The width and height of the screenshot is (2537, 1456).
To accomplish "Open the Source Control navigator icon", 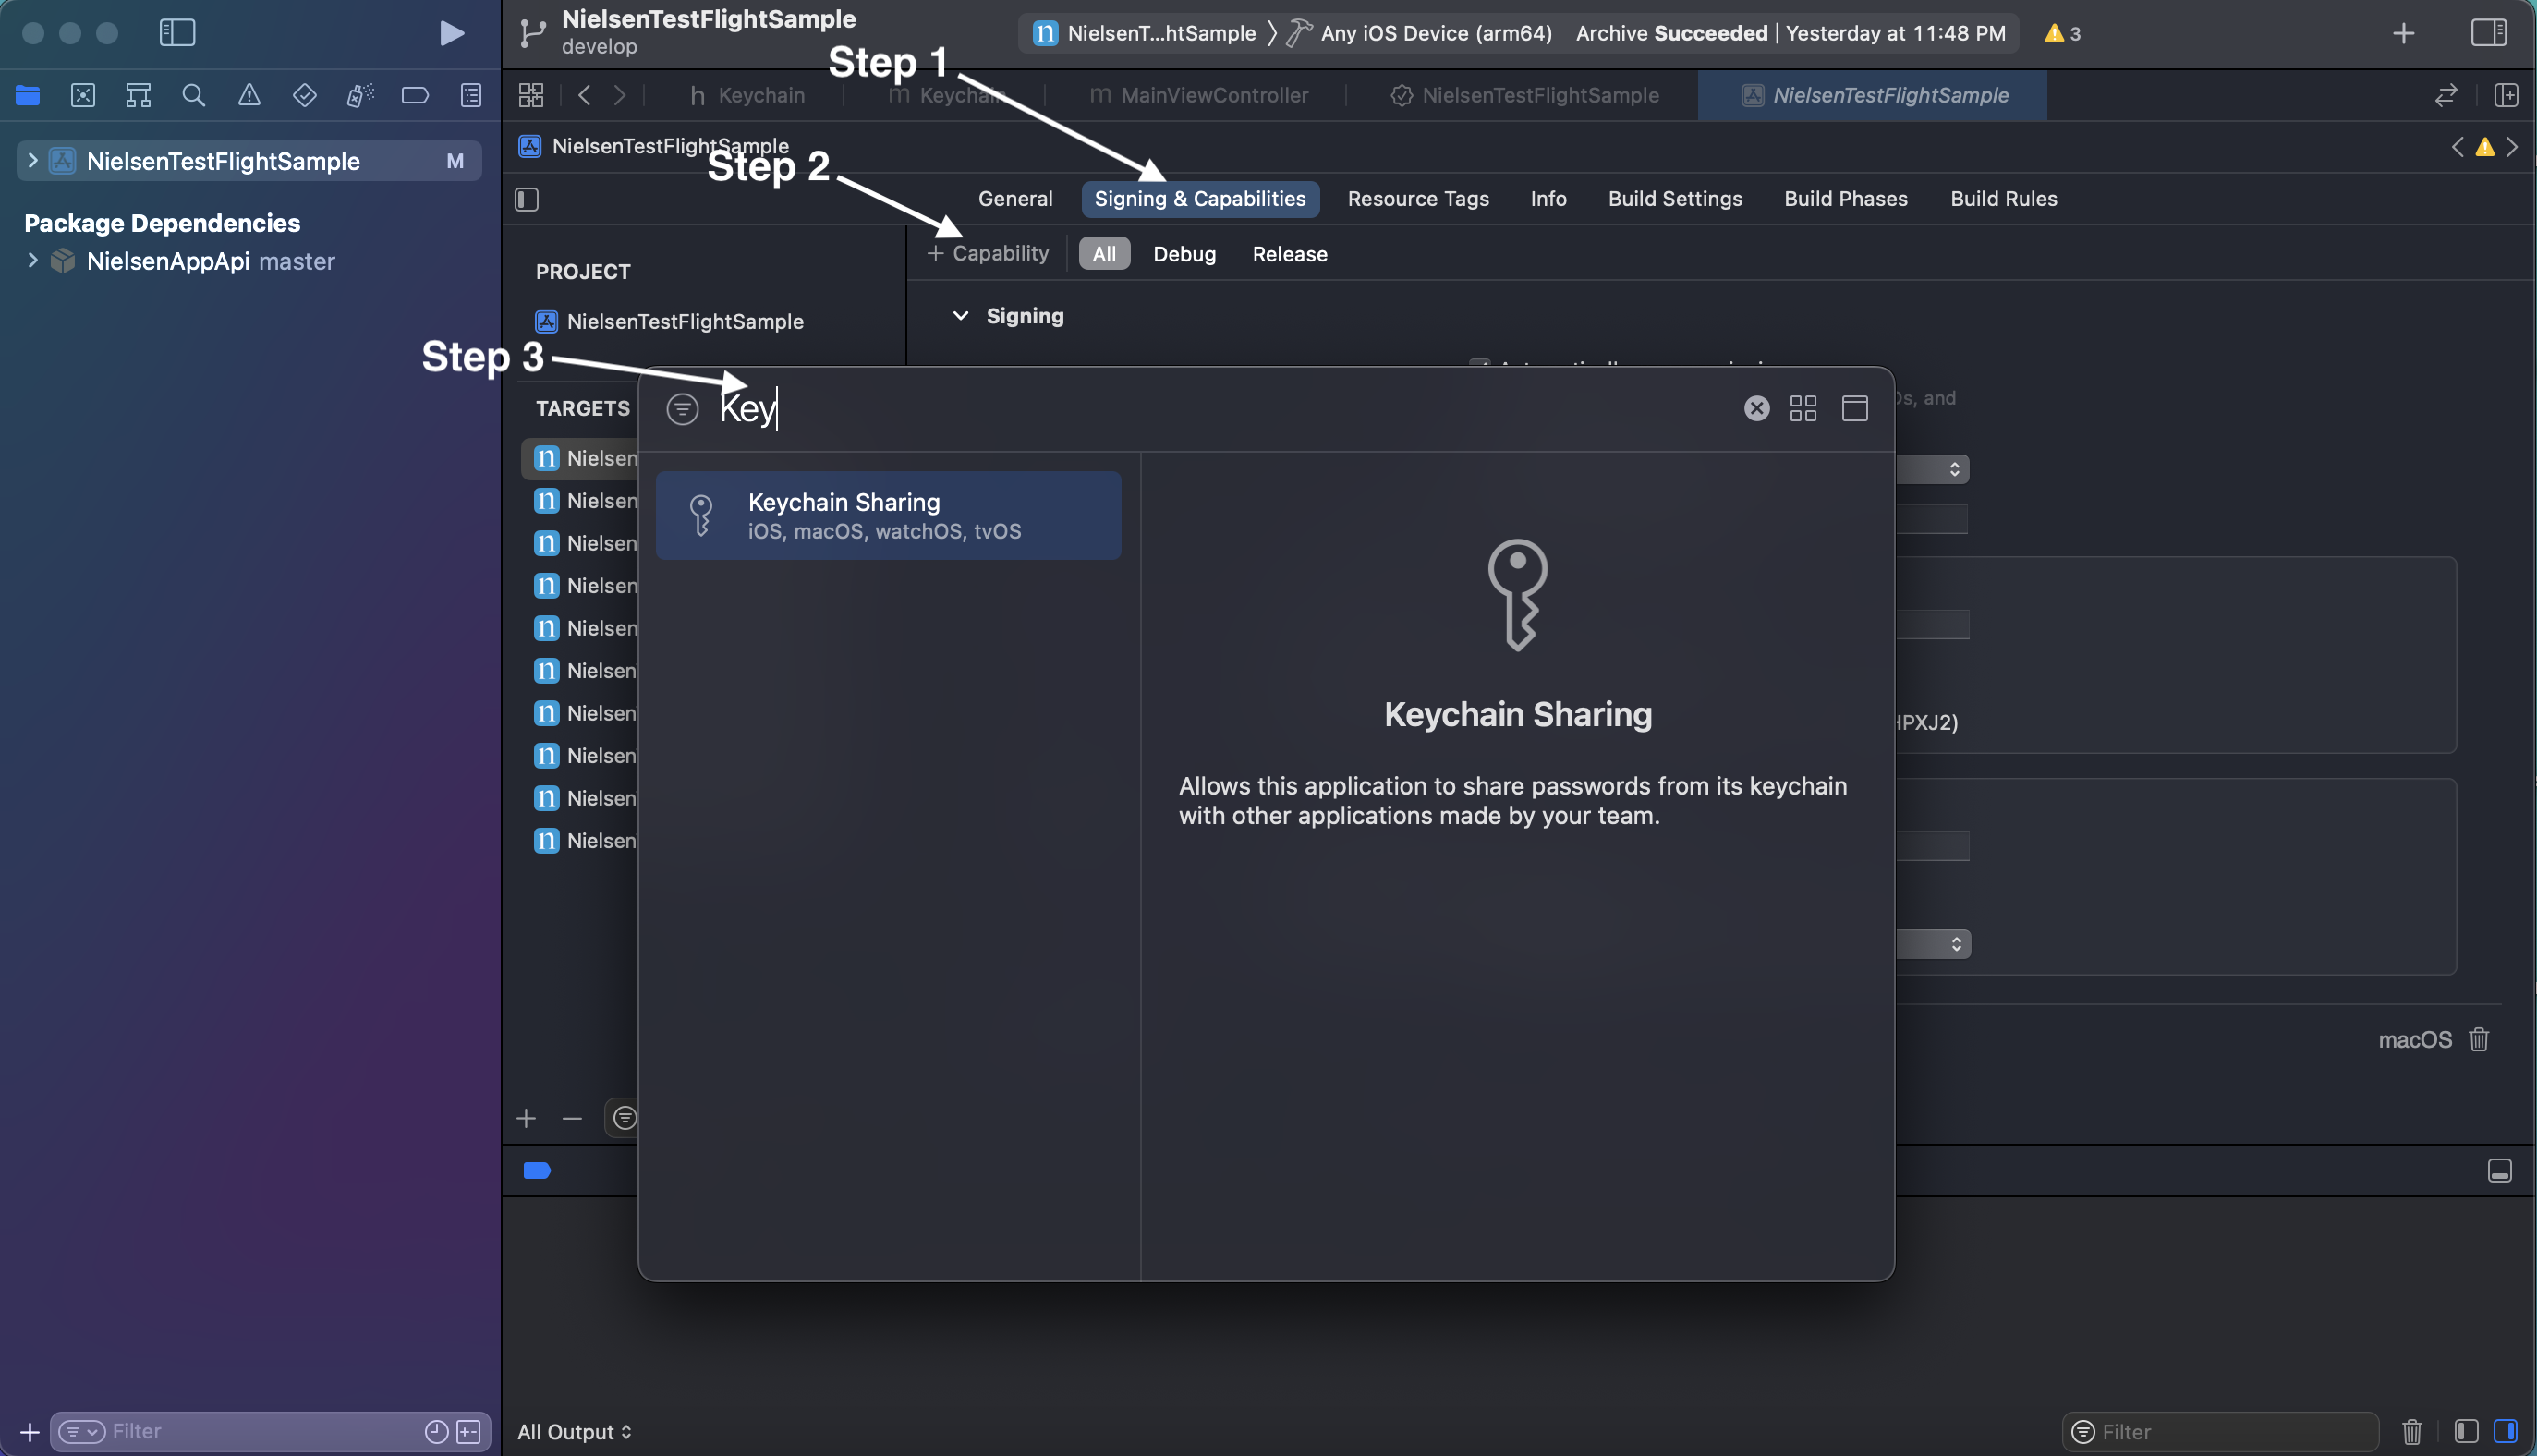I will pos(83,96).
